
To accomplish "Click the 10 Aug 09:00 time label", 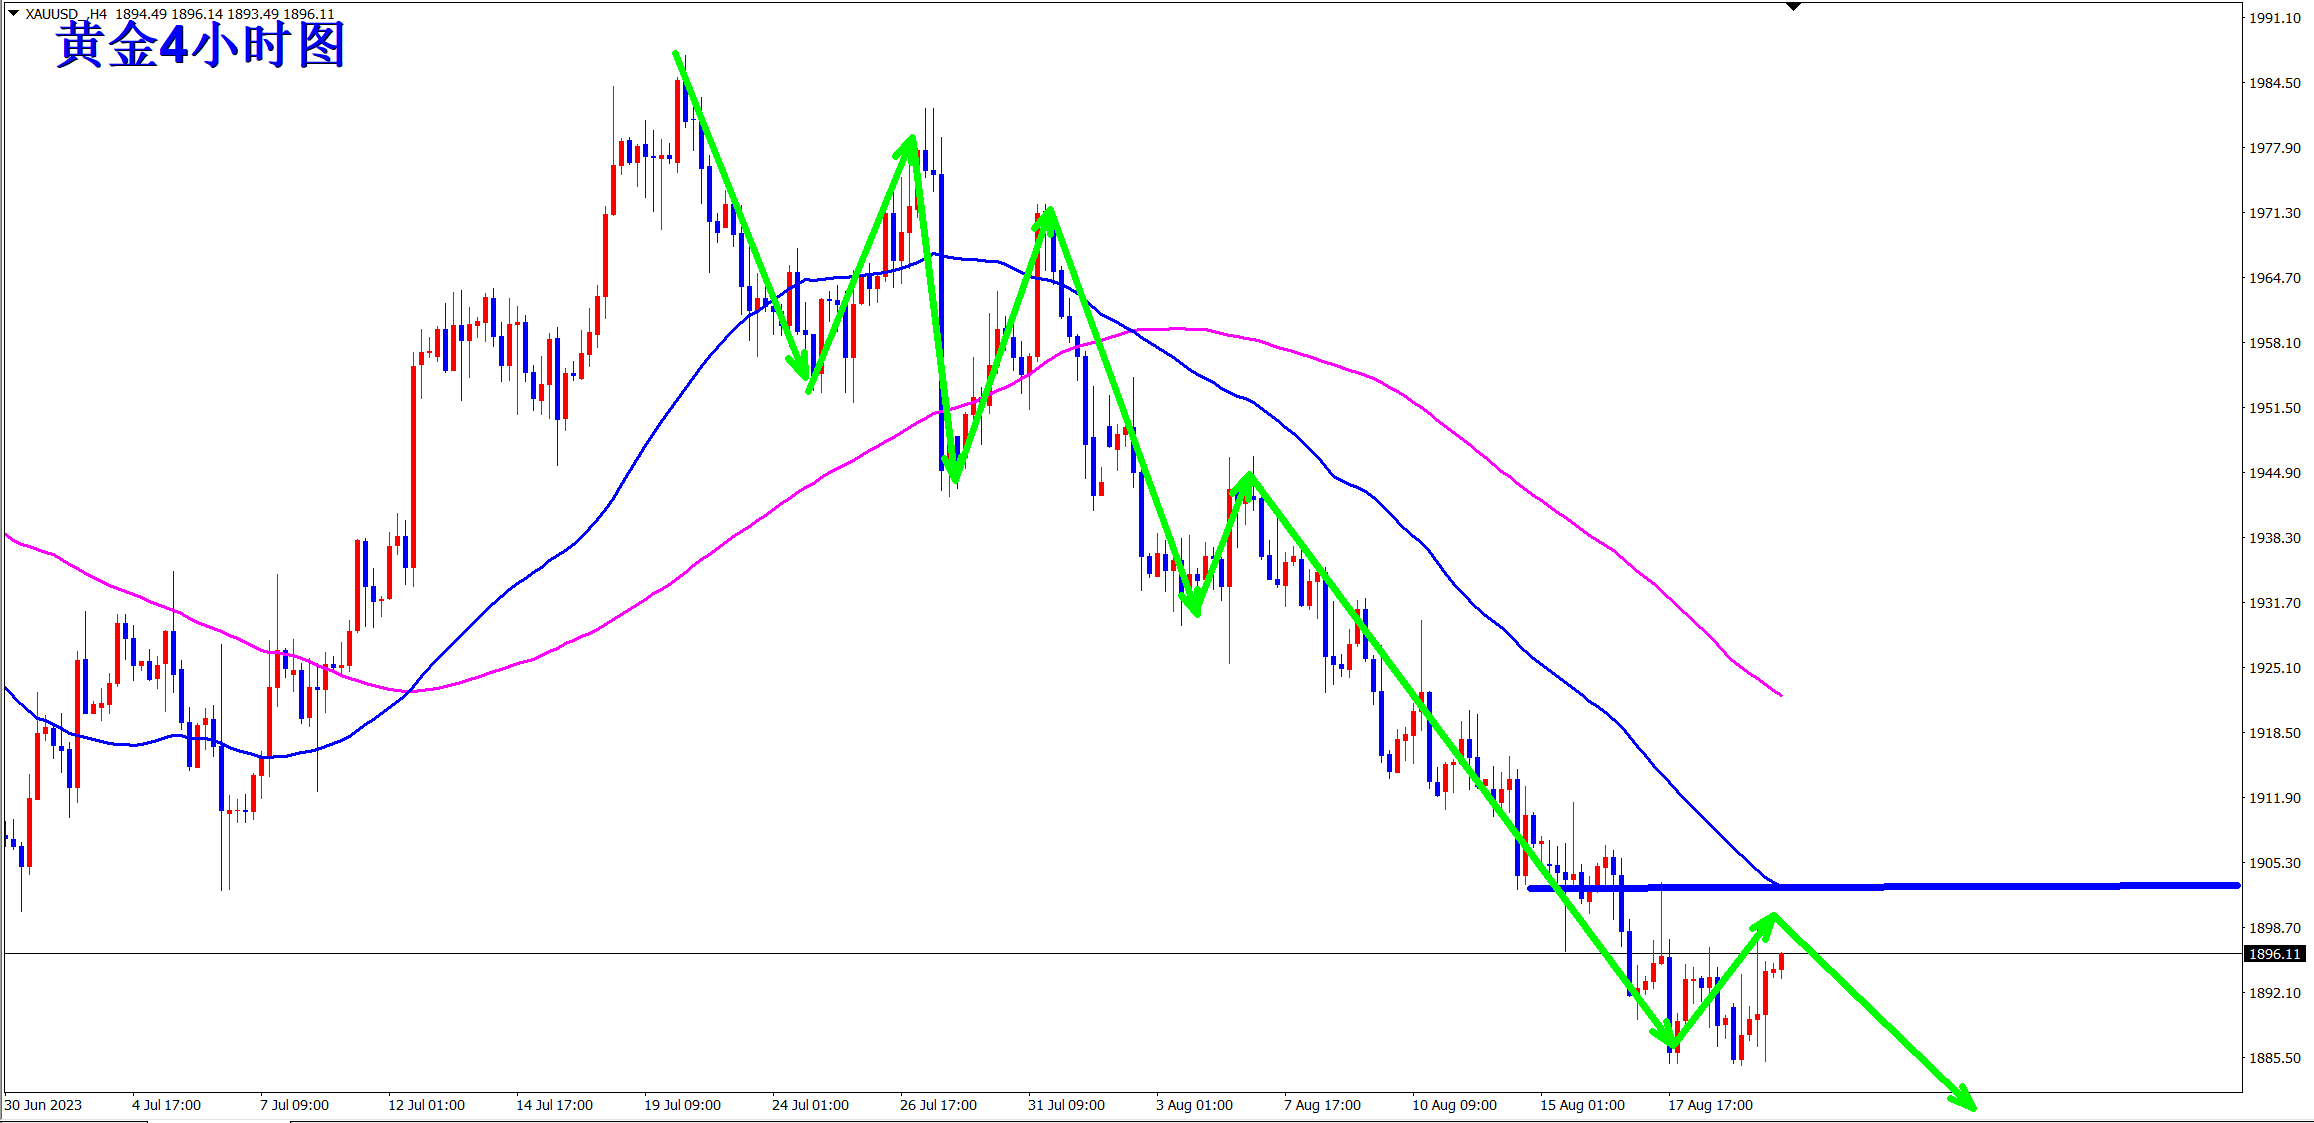I will 1454,1105.
